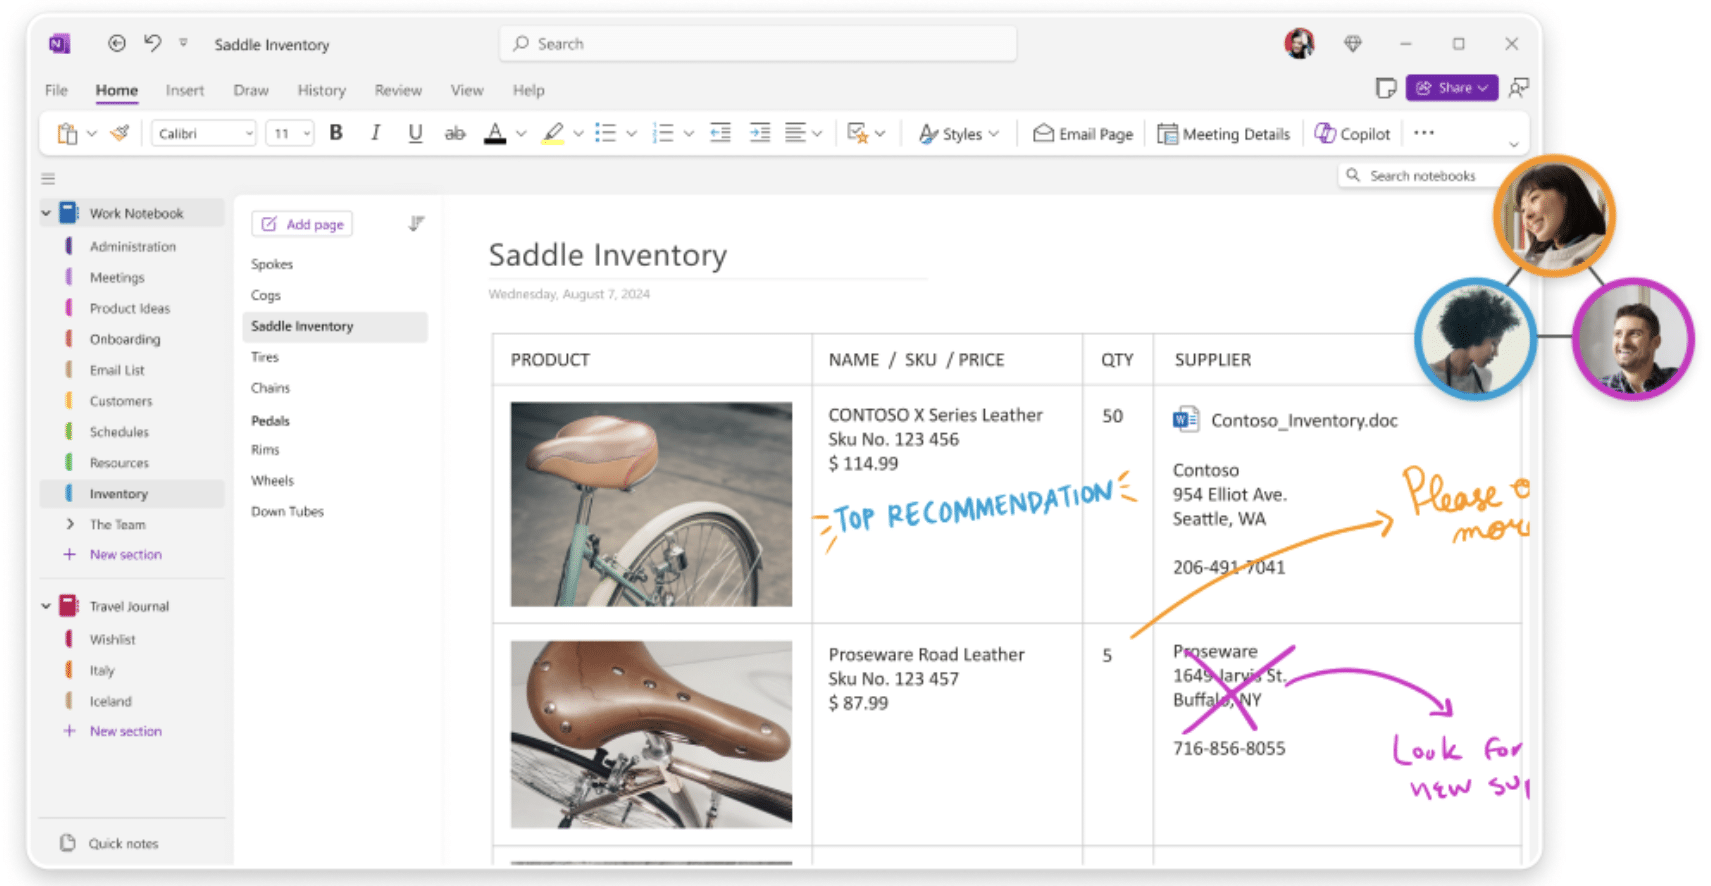Toggle Italic formatting
Viewport: 1711px width, 886px height.
(375, 133)
